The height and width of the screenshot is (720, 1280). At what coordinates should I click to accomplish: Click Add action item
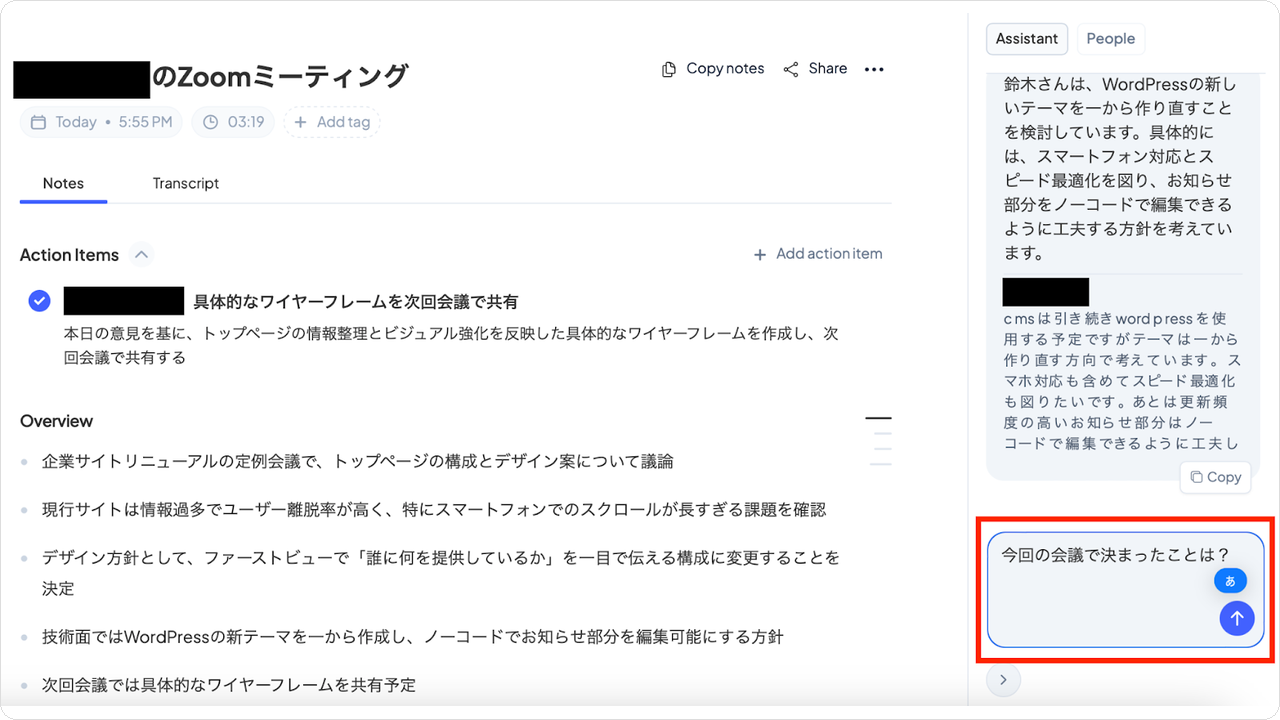coord(818,254)
